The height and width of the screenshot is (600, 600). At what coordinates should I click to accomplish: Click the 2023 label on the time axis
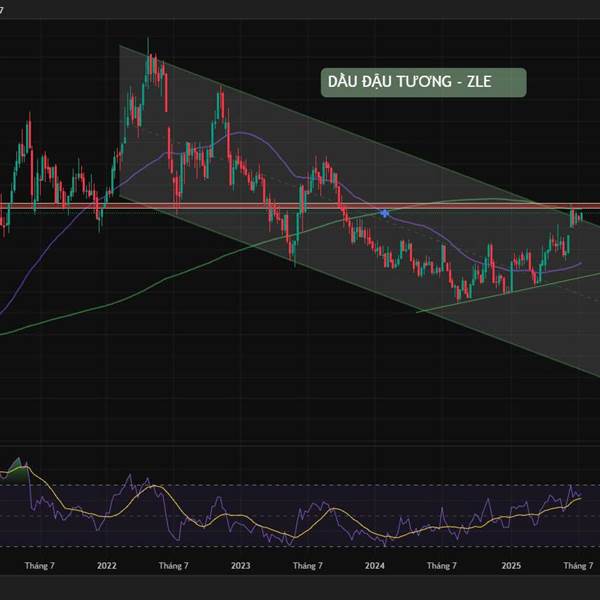[240, 566]
